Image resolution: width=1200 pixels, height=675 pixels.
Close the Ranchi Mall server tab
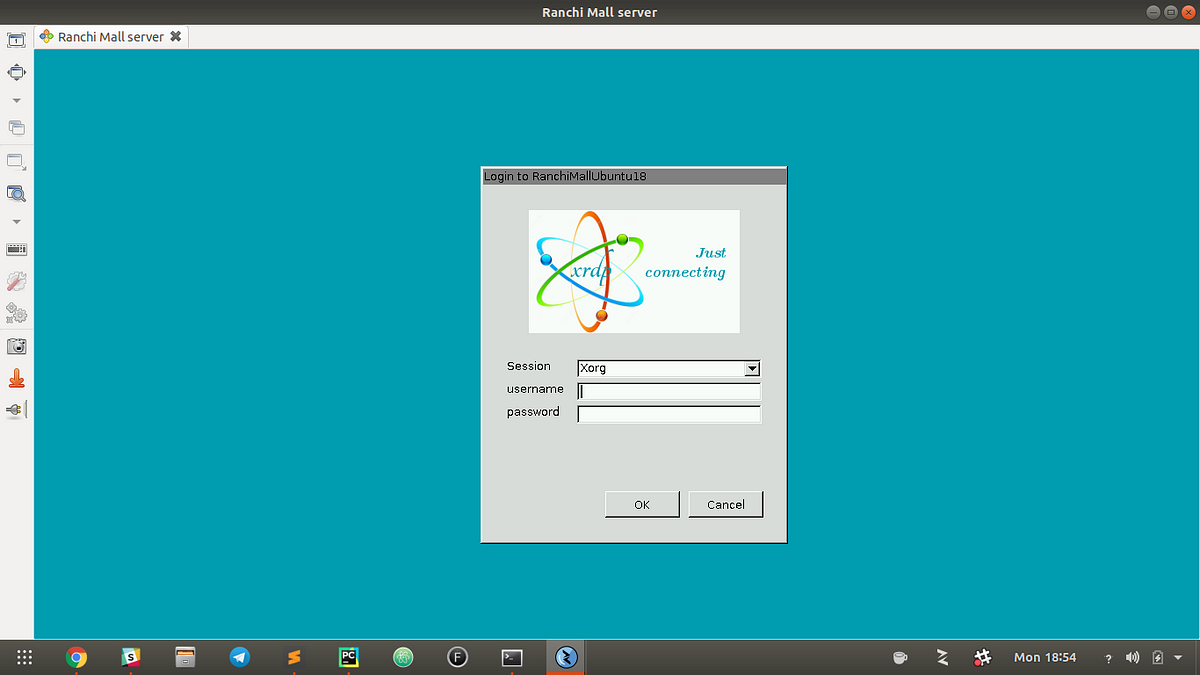point(176,37)
